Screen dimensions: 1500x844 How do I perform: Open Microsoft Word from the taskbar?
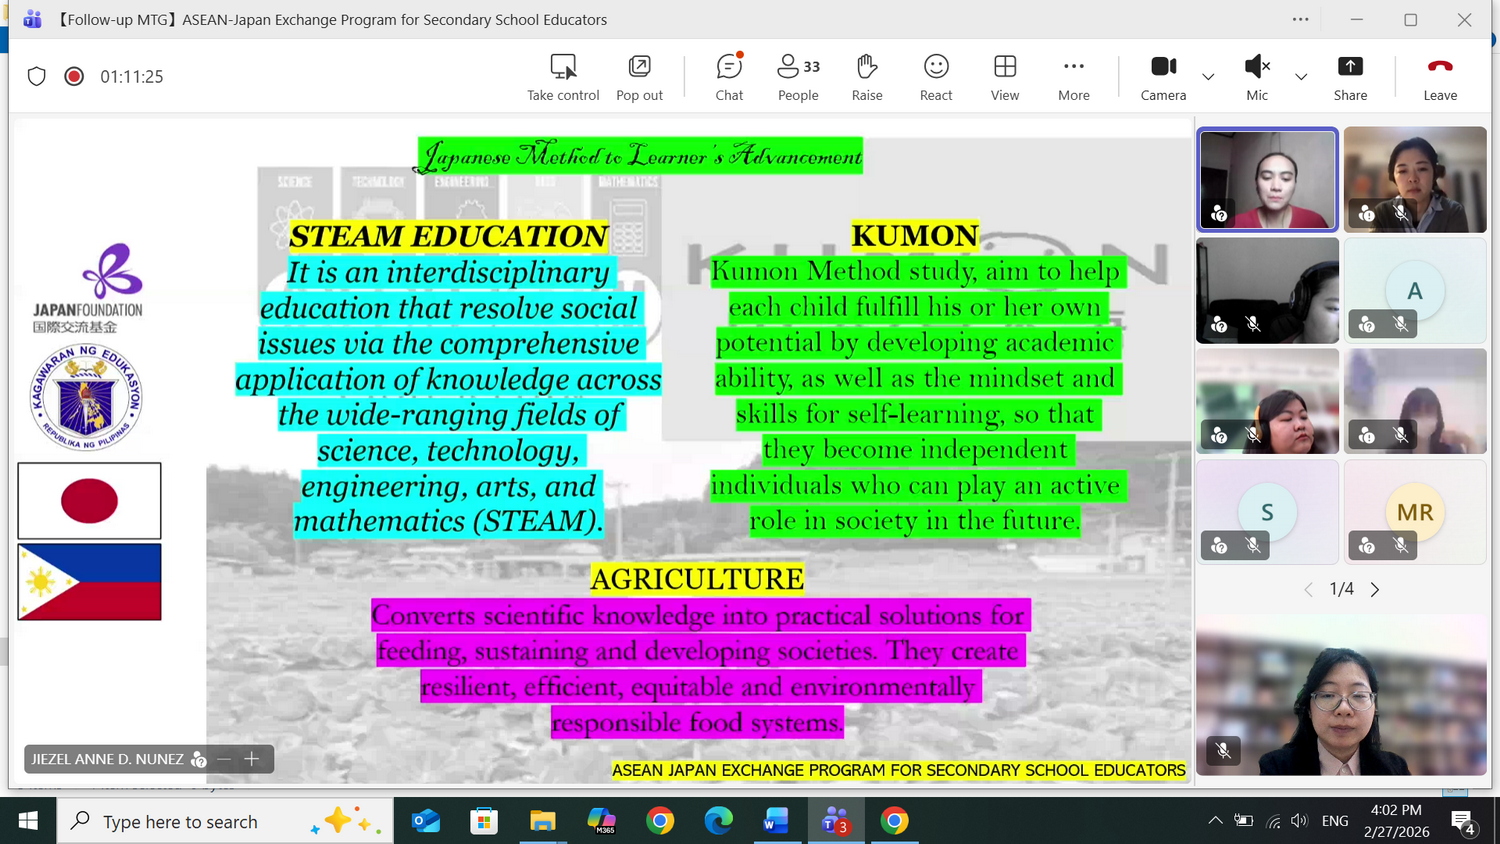point(775,822)
